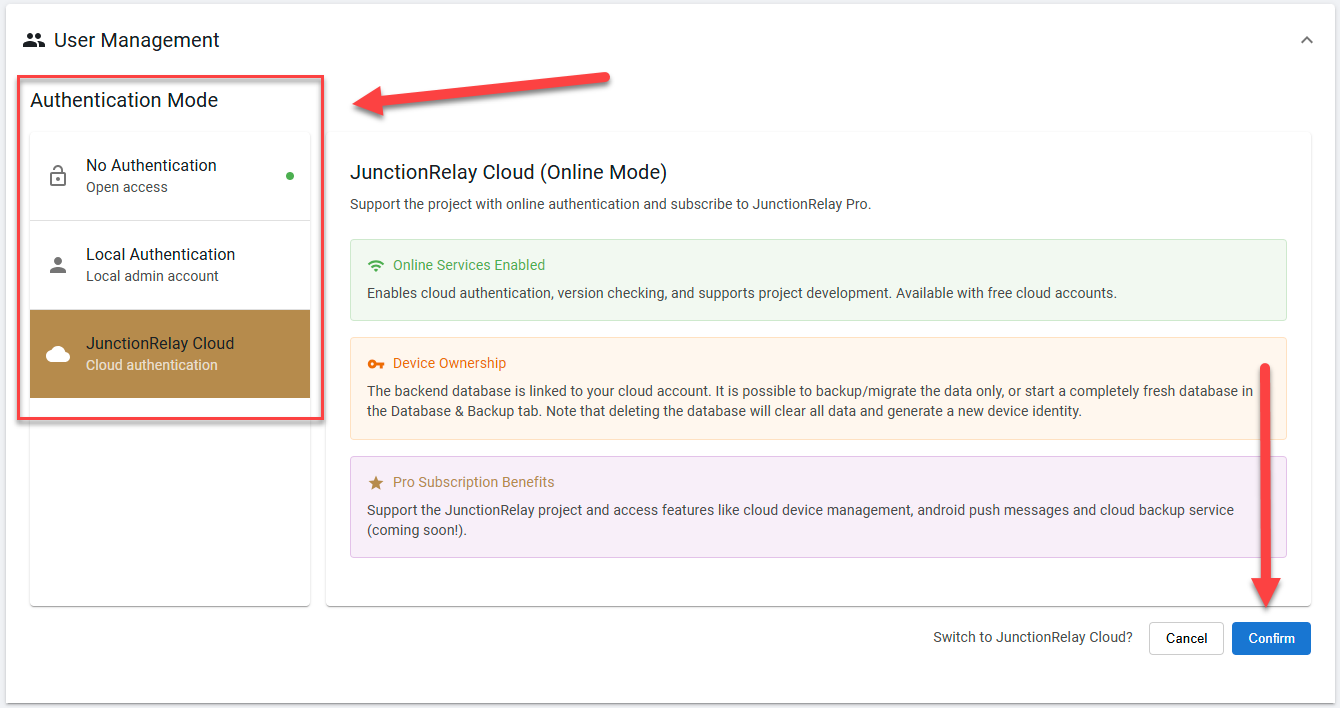1340x708 pixels.
Task: Select the Local Authentication mode
Action: (170, 265)
